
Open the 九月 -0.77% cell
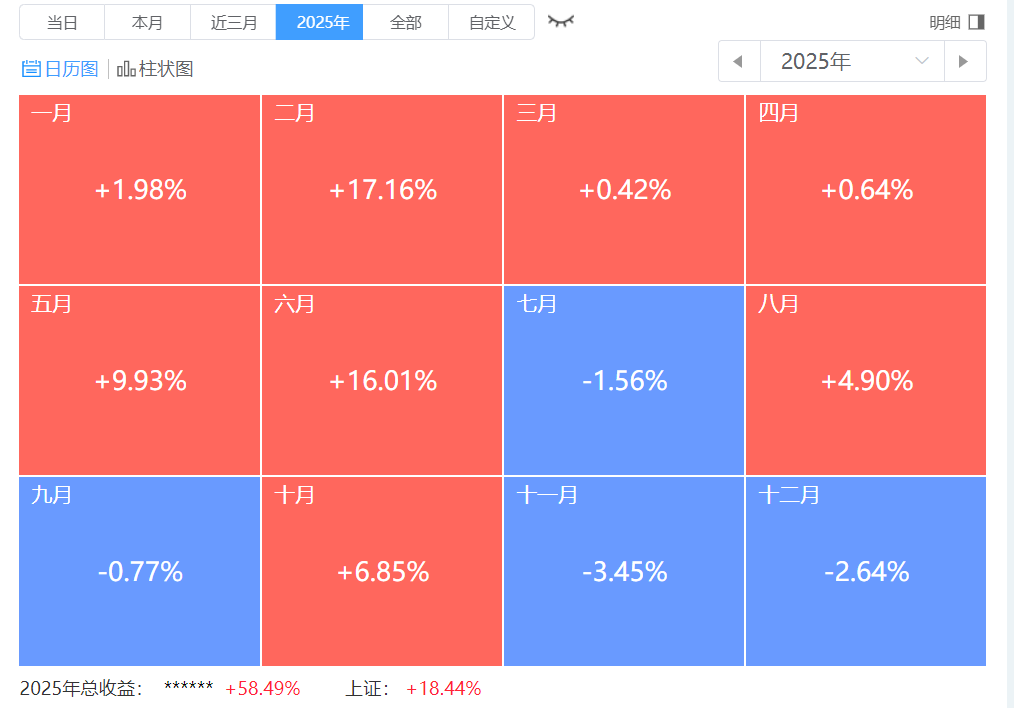(140, 571)
